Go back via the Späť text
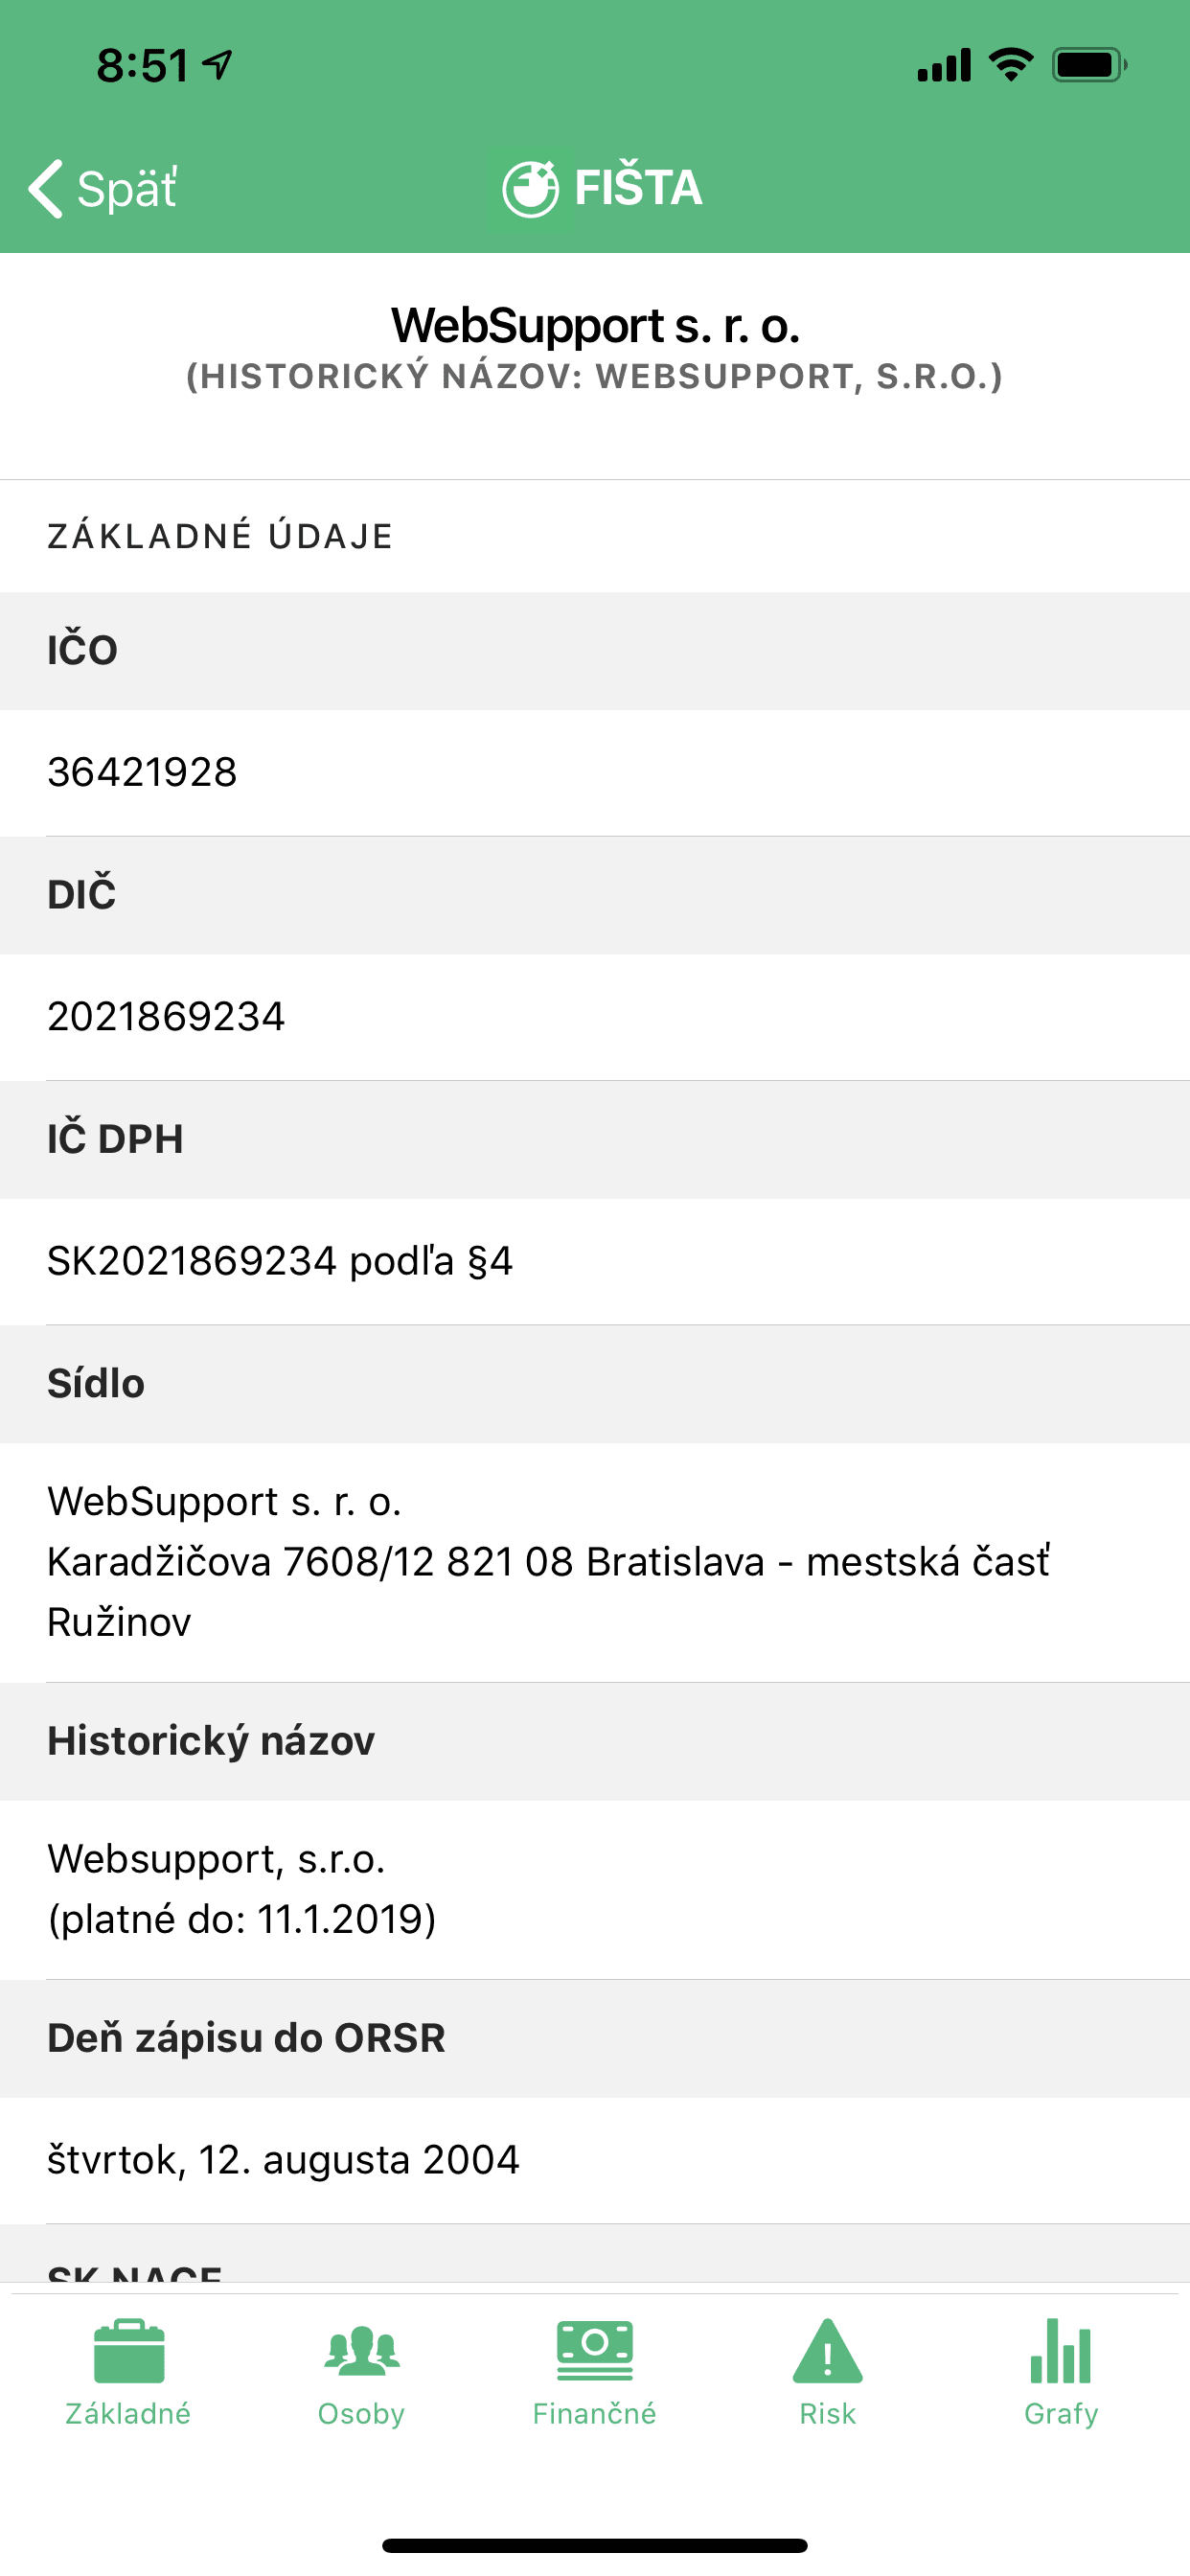The image size is (1190, 2576). (x=128, y=188)
